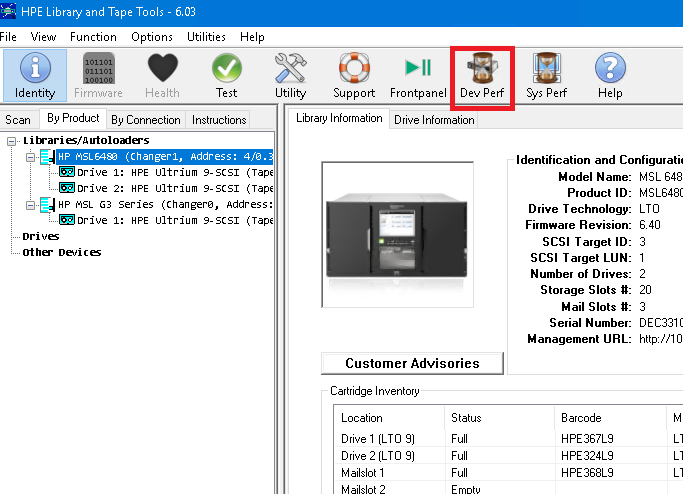
Task: Click tape icon of Drive 2 under MSL6480
Action: [x=67, y=188]
